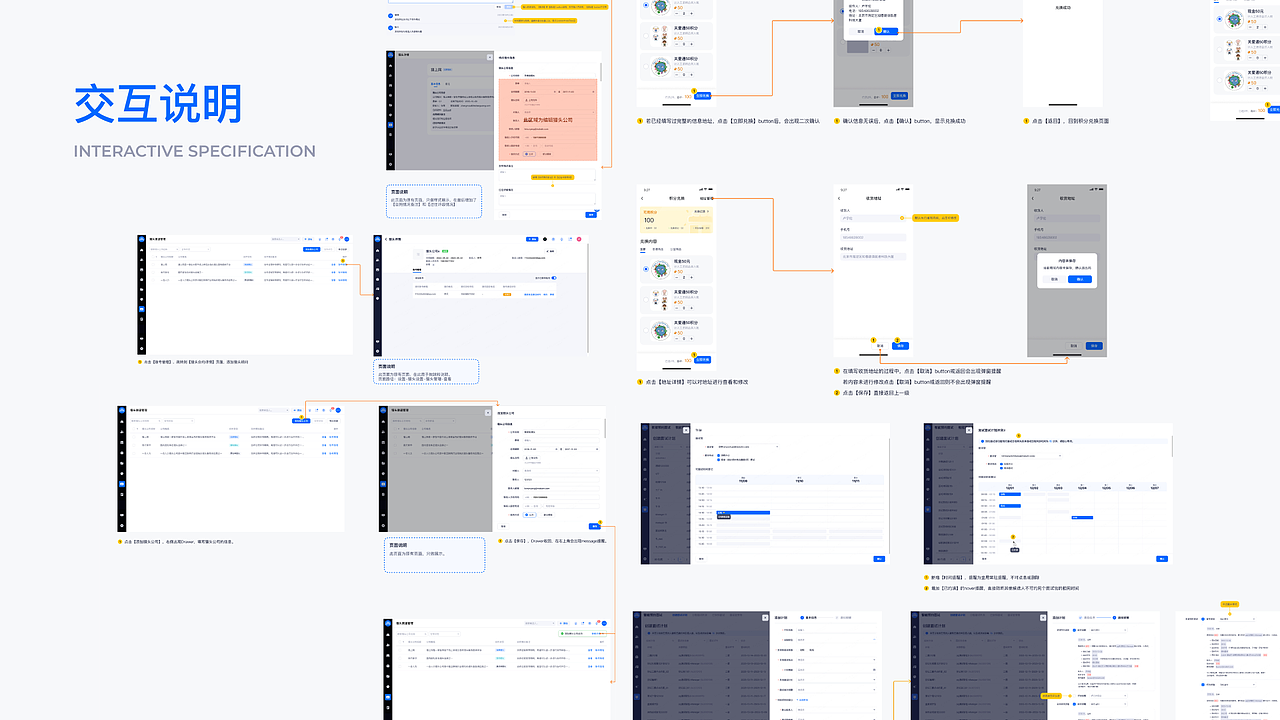
Task: Click black round icon in detail page header
Action: (x=545, y=239)
